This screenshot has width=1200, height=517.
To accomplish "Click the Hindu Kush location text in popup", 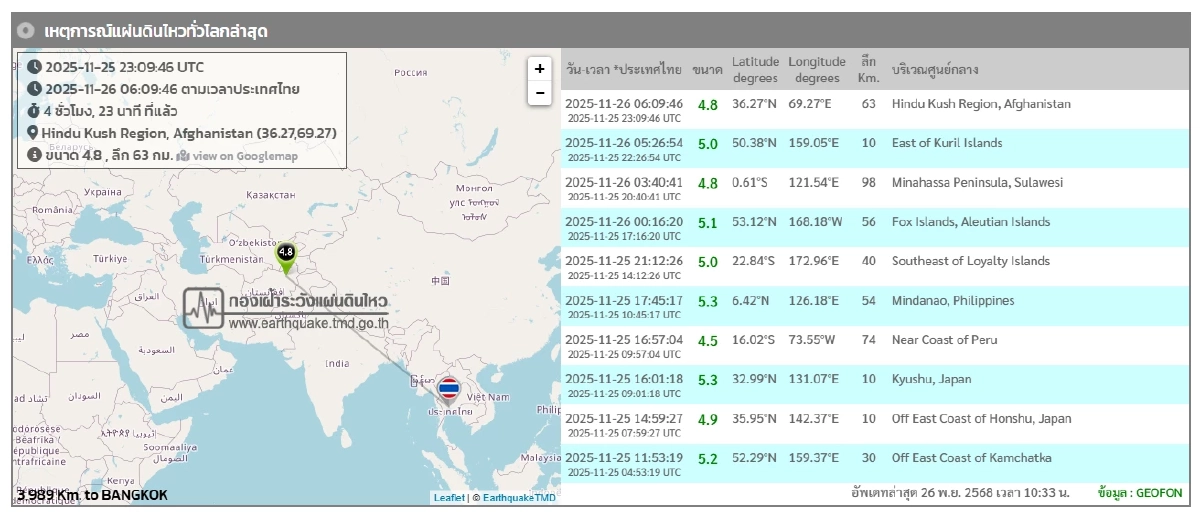I will [x=188, y=133].
